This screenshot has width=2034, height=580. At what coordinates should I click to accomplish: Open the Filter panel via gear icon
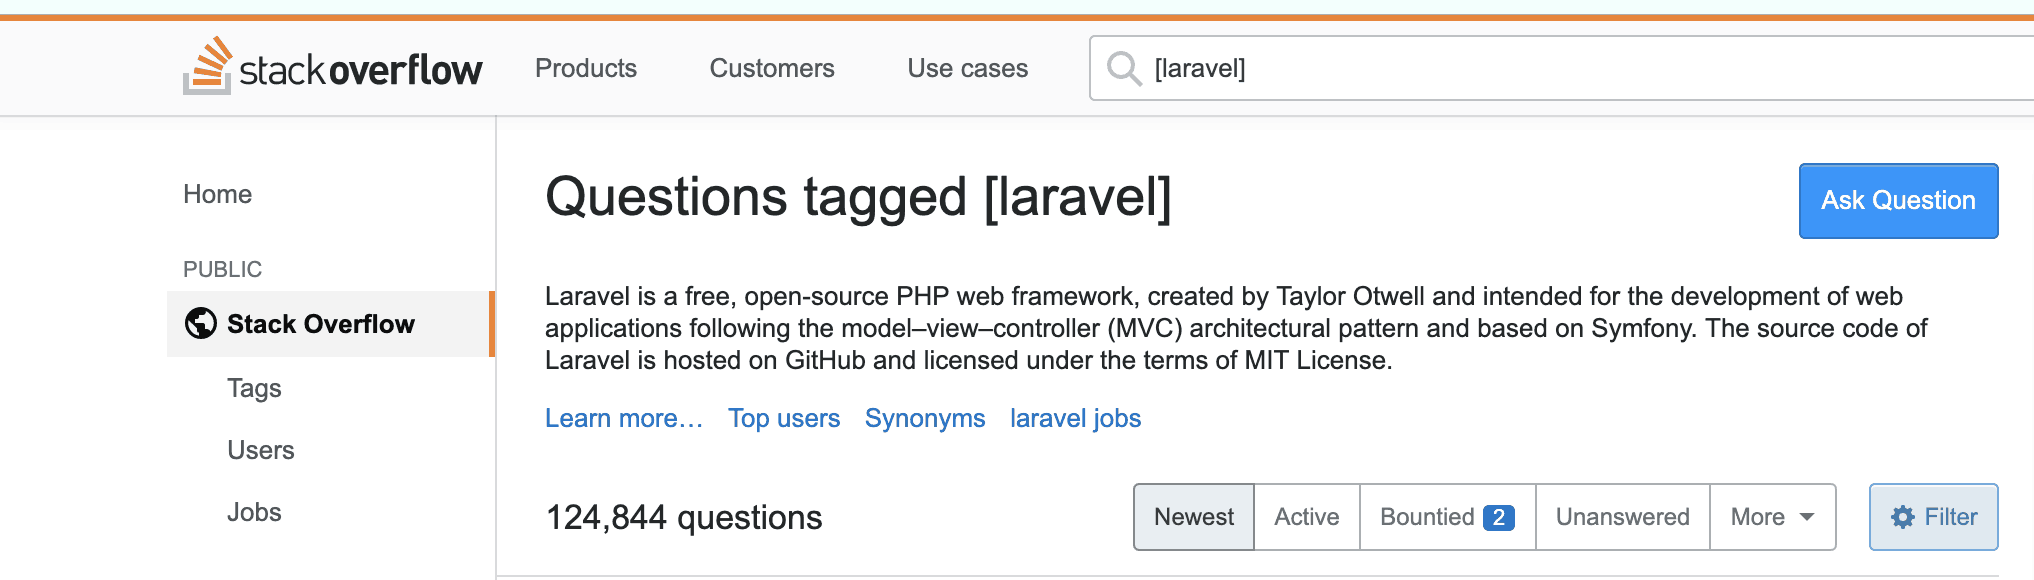coord(1903,517)
